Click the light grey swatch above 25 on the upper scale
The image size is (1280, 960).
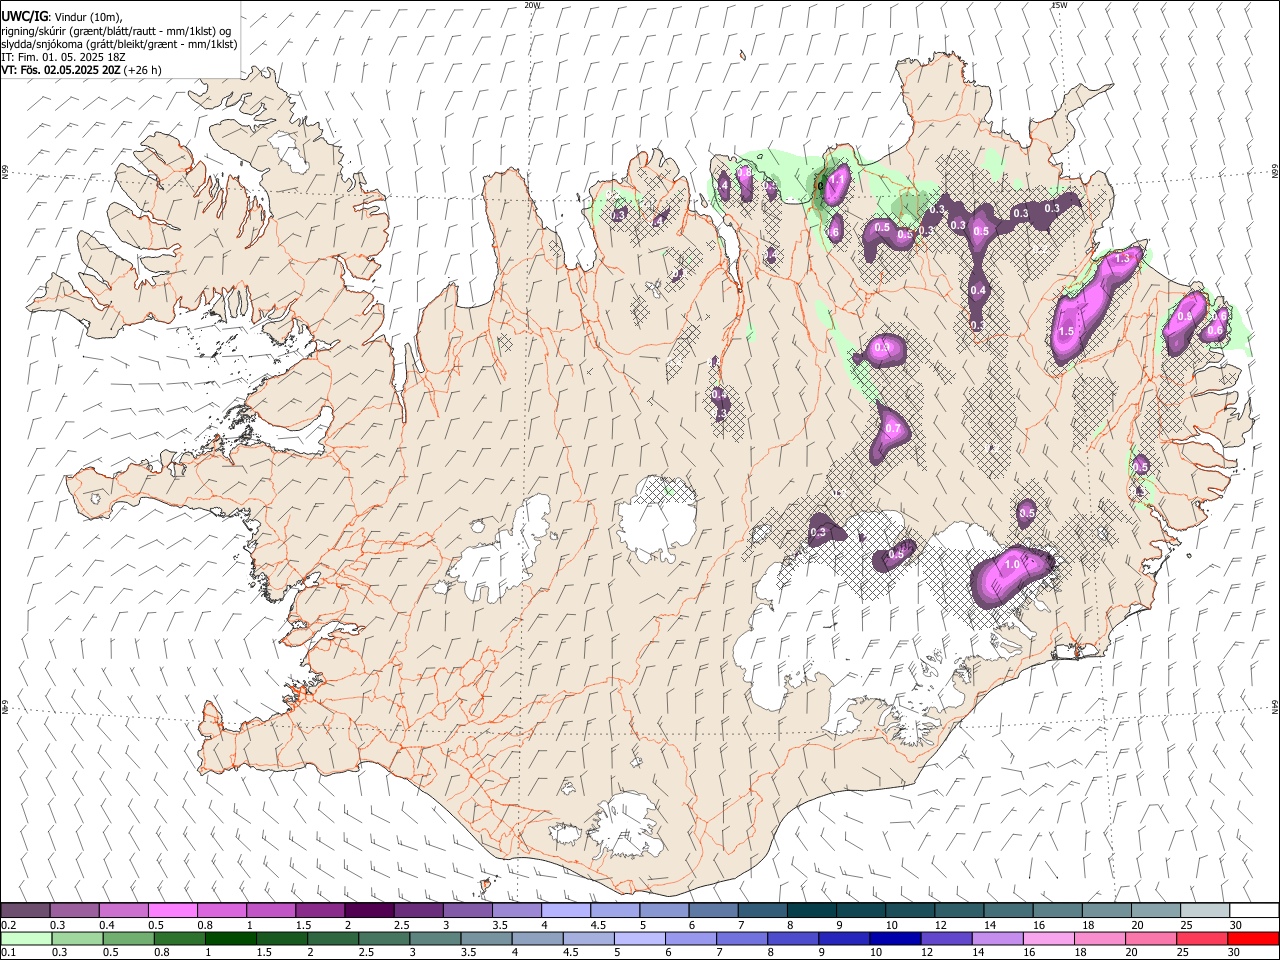(x=1204, y=910)
